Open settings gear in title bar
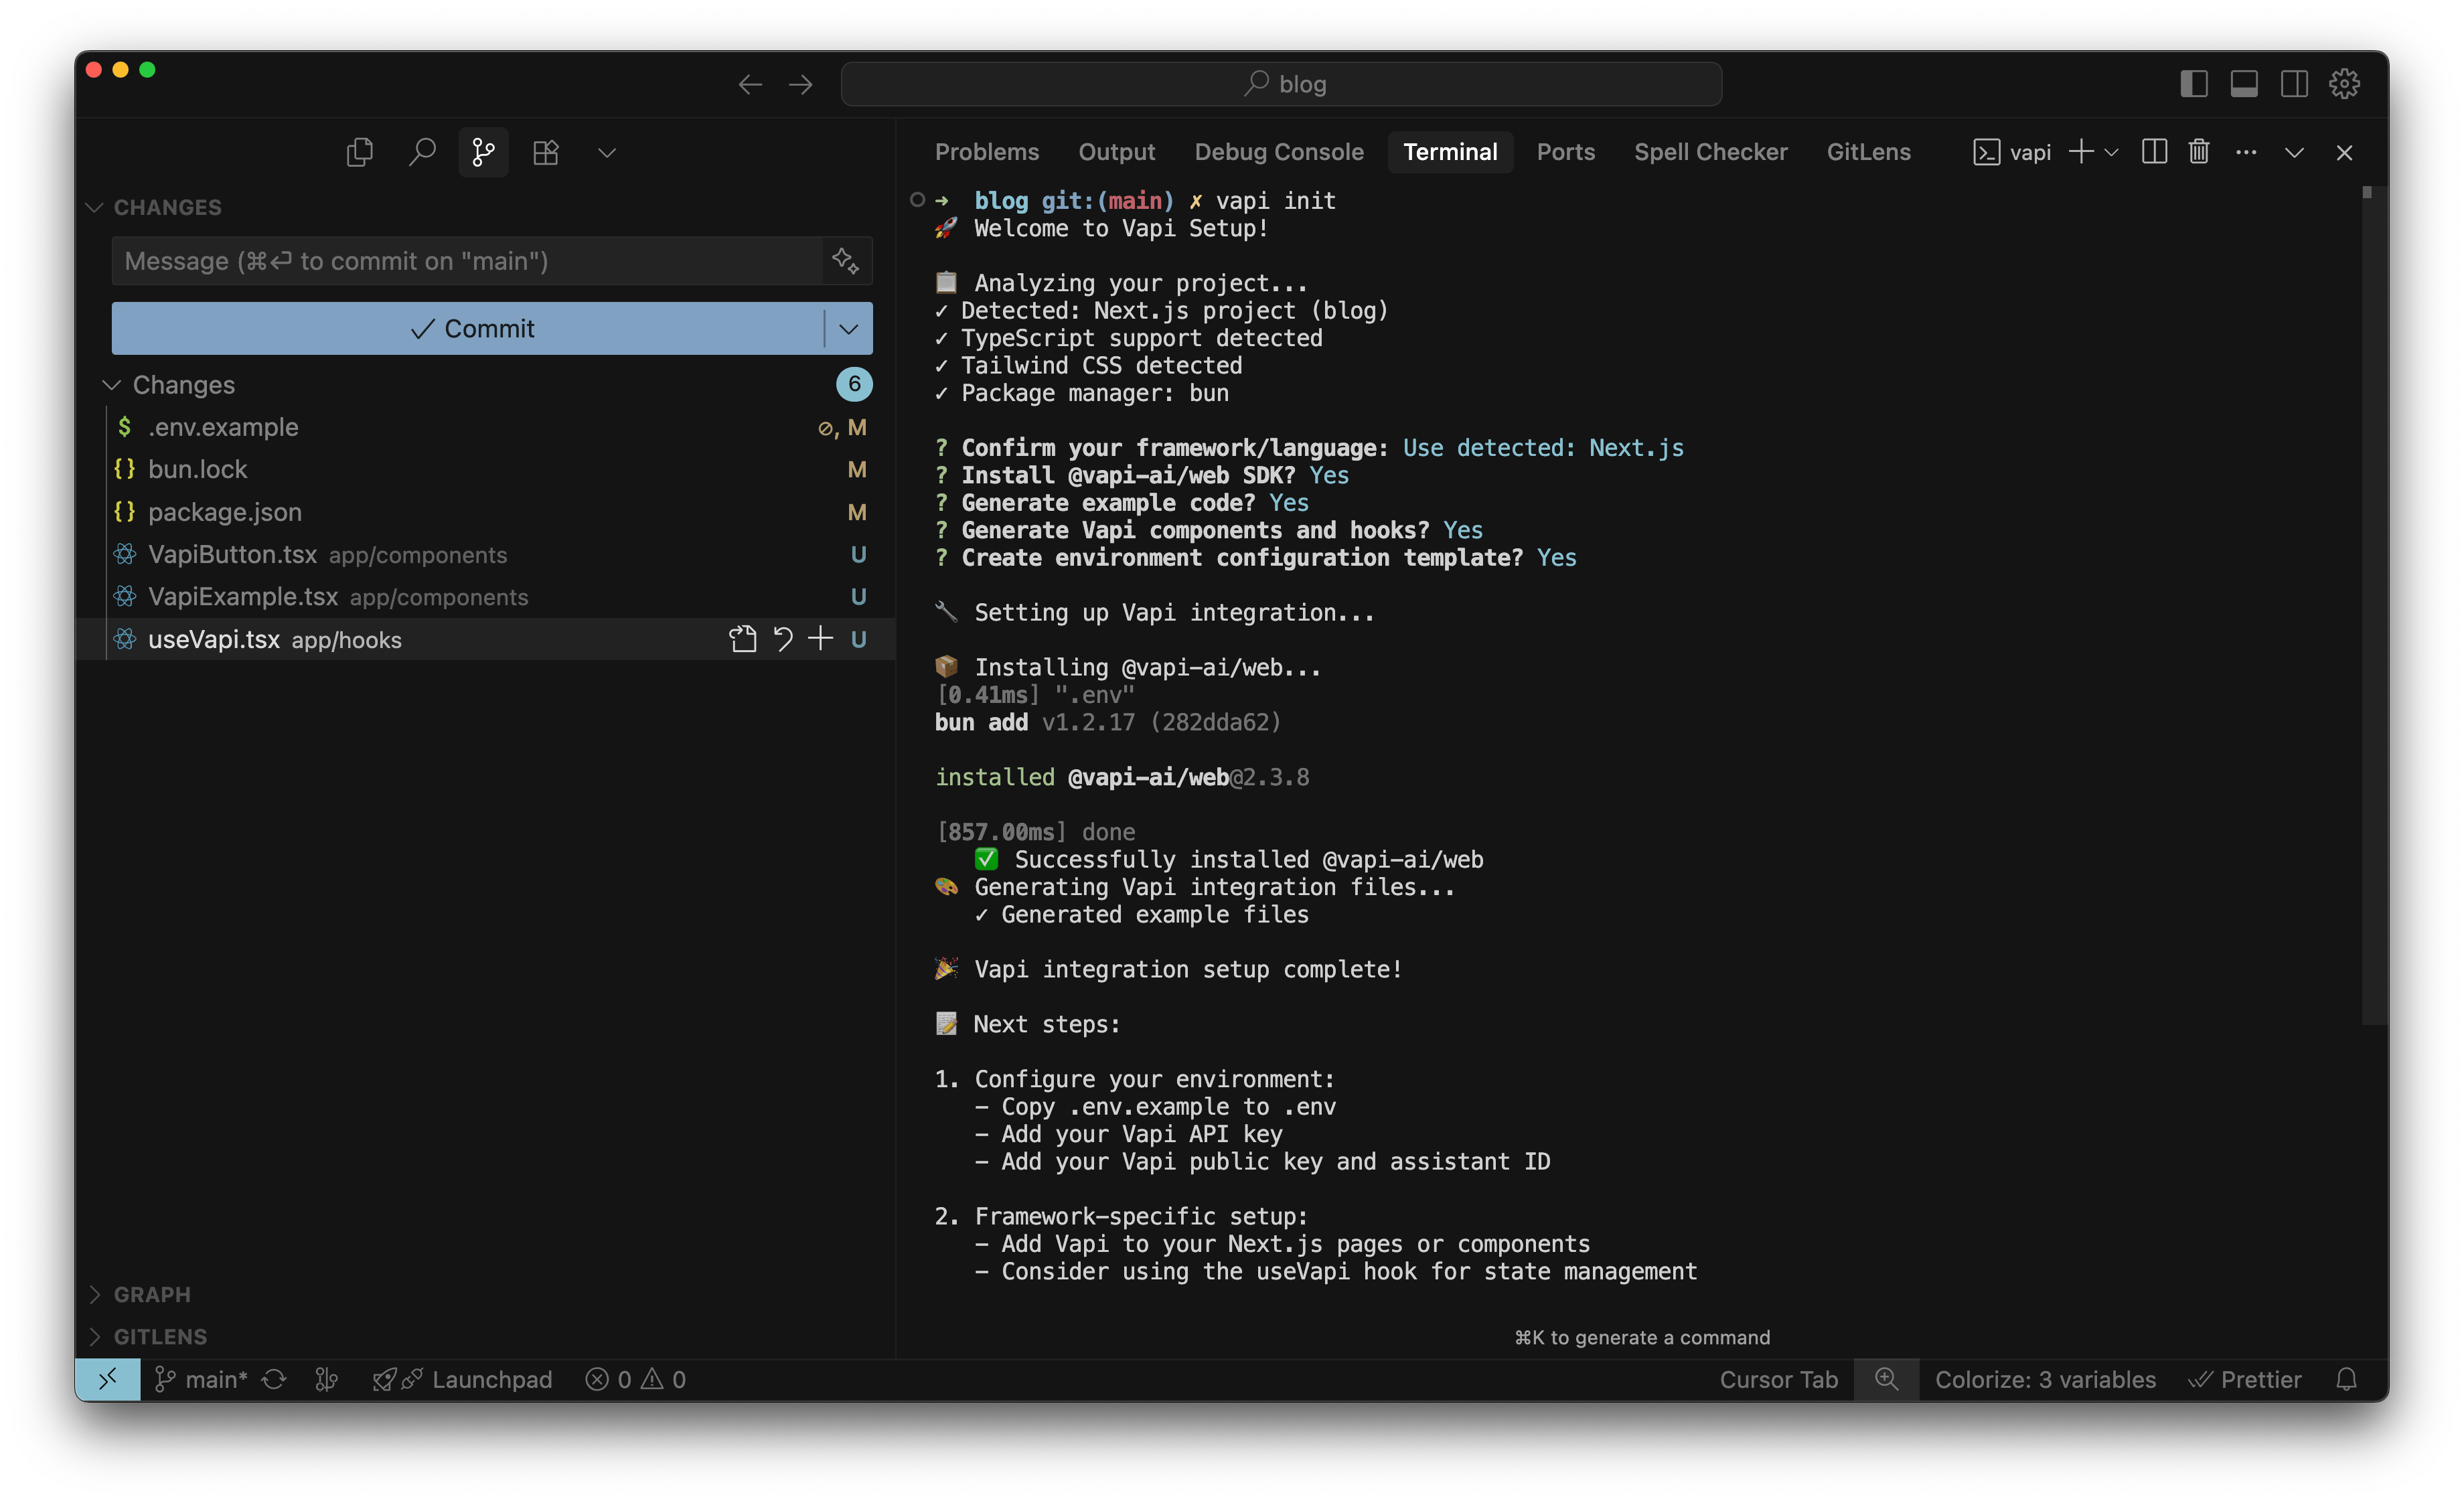 pyautogui.click(x=2344, y=84)
